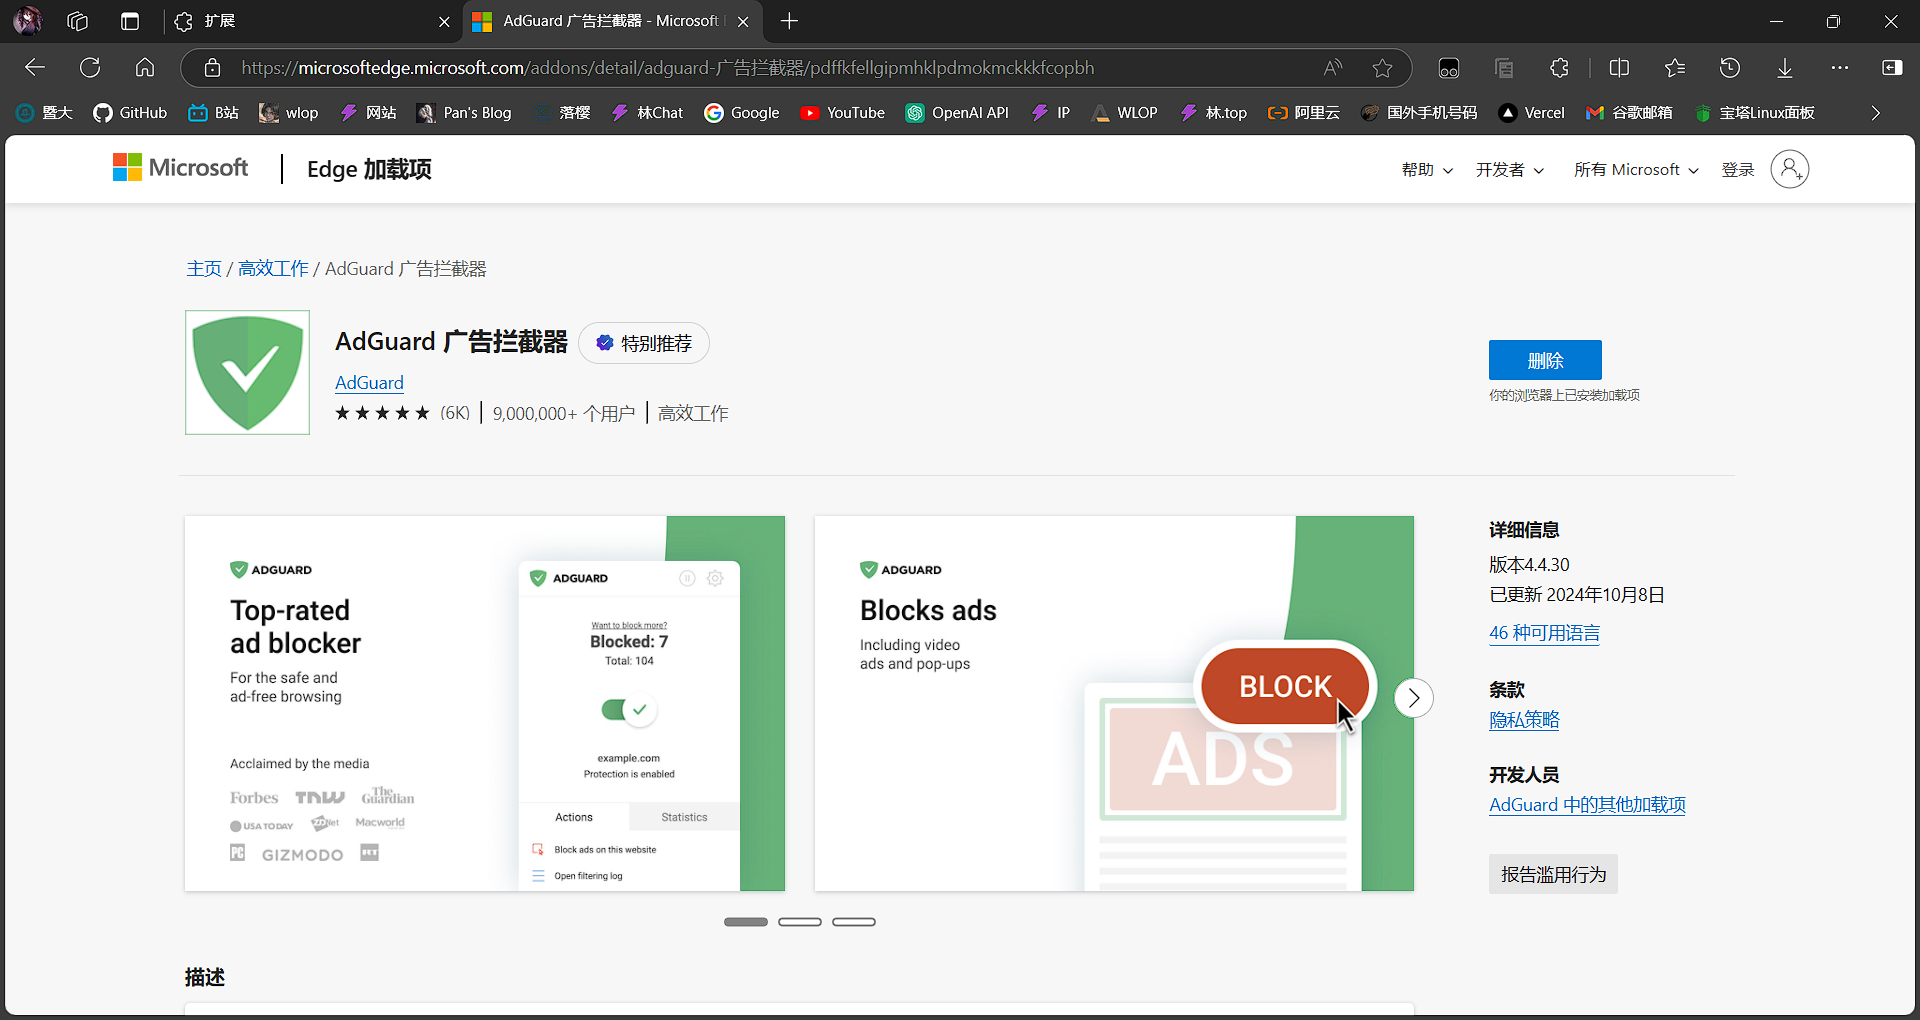This screenshot has width=1920, height=1020.
Task: Close the 扩展 tab
Action: point(444,21)
